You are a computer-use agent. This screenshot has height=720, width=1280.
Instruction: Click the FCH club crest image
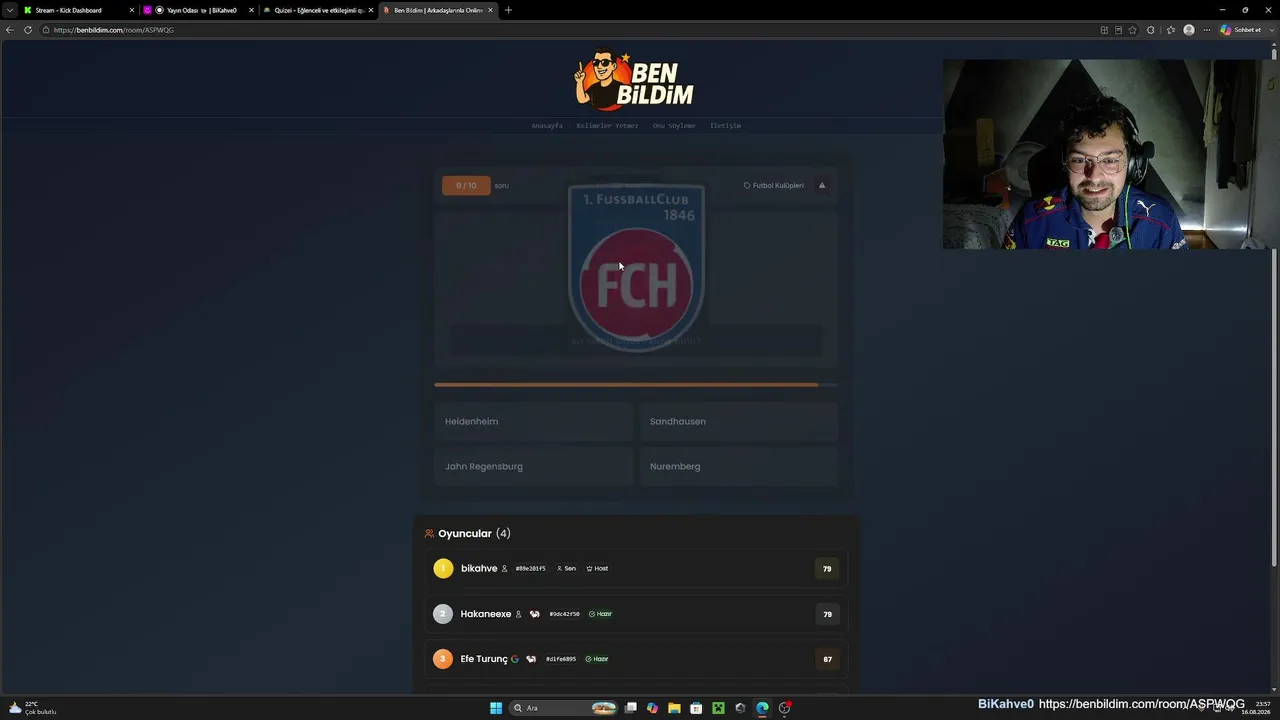(636, 267)
